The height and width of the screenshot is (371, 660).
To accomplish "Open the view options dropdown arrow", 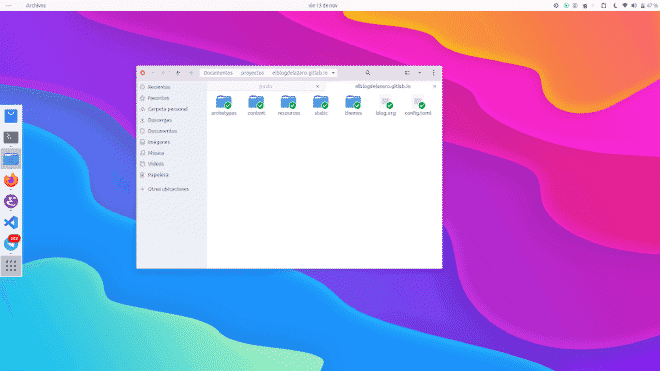I will [x=420, y=73].
